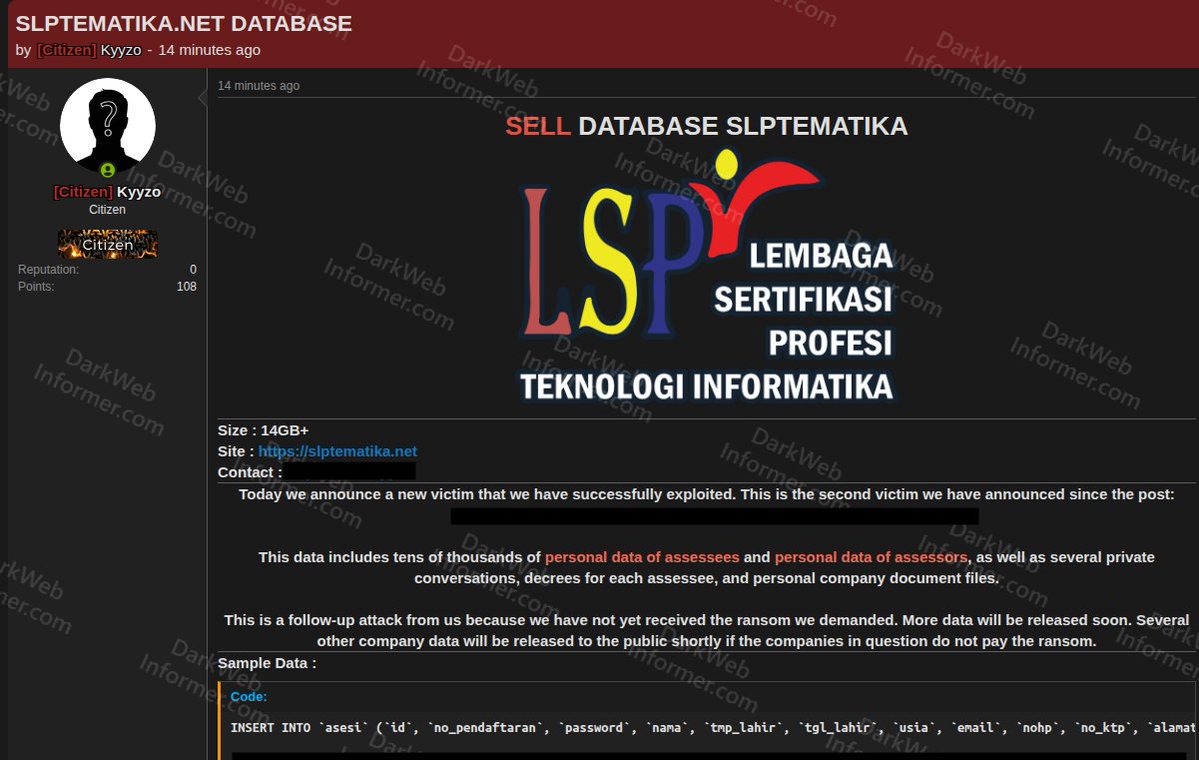Click the post's '14 minutes ago' timestamp
1199x760 pixels.
258,86
